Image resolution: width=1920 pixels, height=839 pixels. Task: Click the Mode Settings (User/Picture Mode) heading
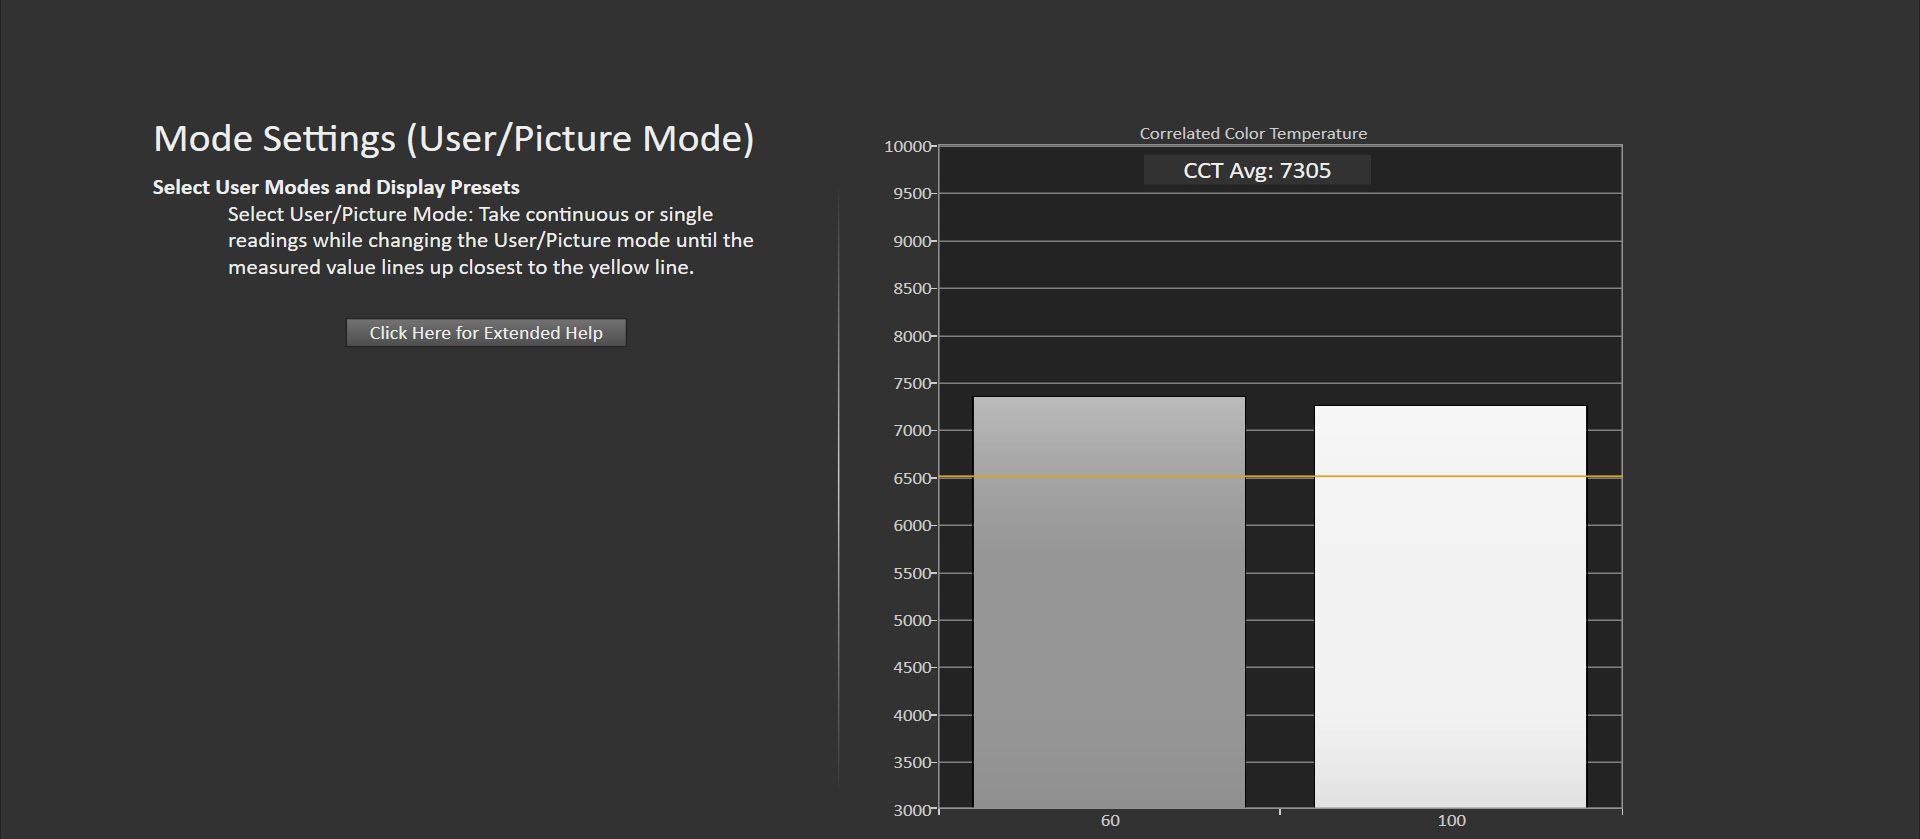pos(454,139)
